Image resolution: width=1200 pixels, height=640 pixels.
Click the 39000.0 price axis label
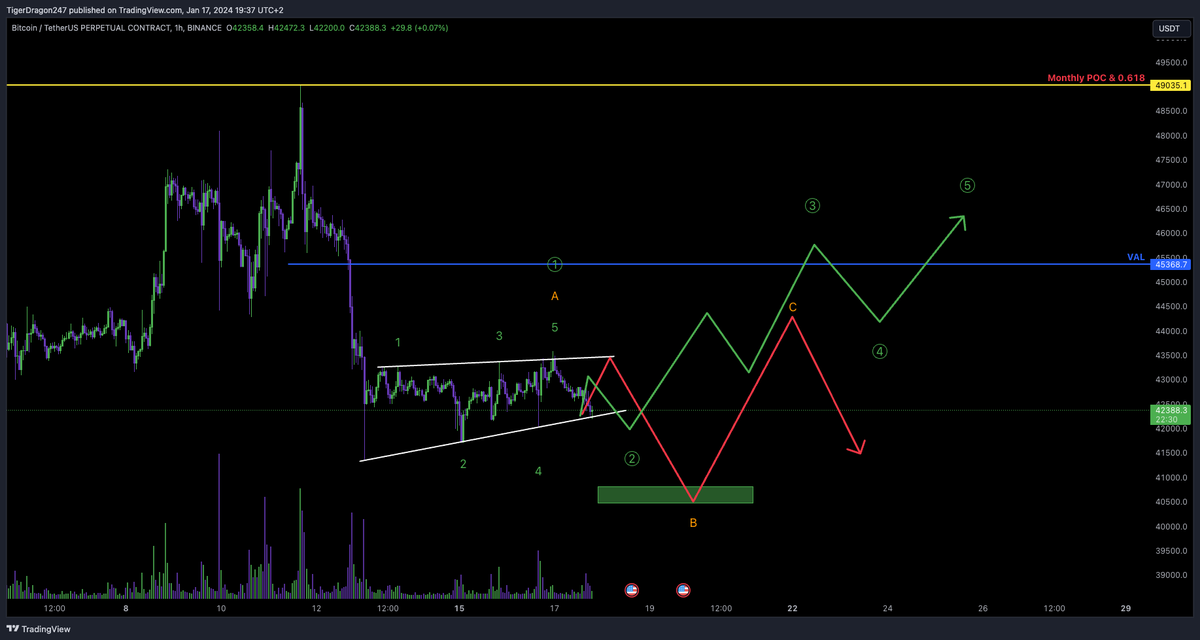(x=1170, y=576)
